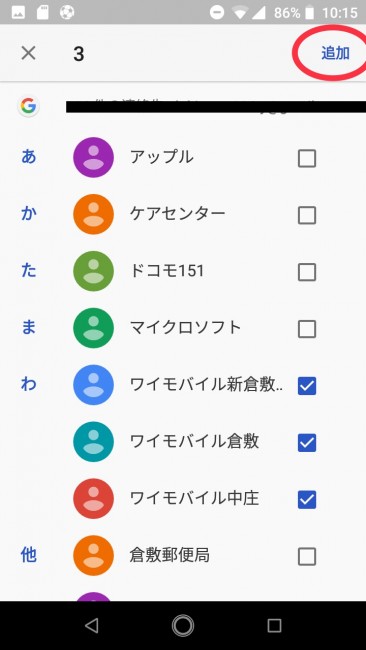
Task: Uncheck the box for ワイモバイル中庄
Action: (307, 500)
